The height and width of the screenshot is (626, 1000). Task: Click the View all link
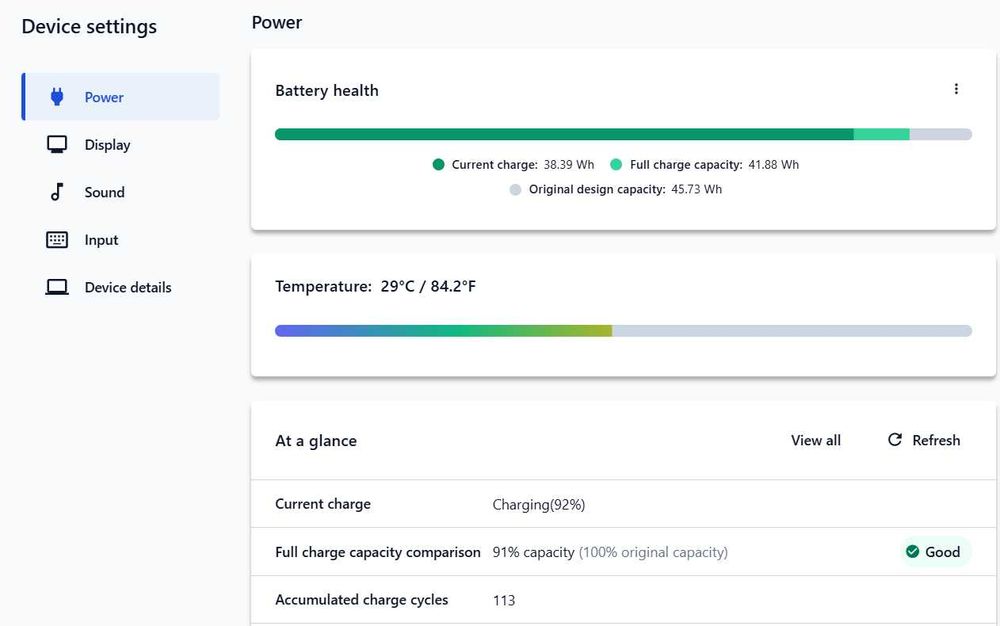pyautogui.click(x=816, y=440)
